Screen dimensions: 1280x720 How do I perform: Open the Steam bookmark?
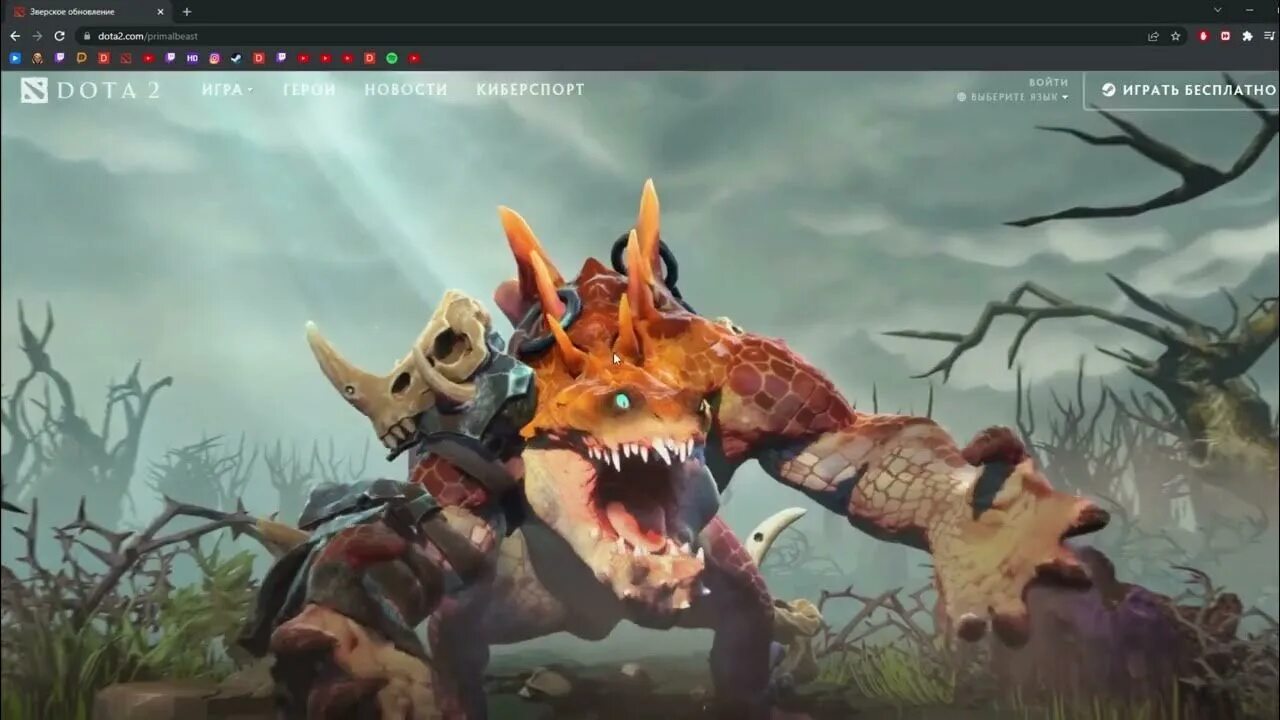click(x=236, y=58)
